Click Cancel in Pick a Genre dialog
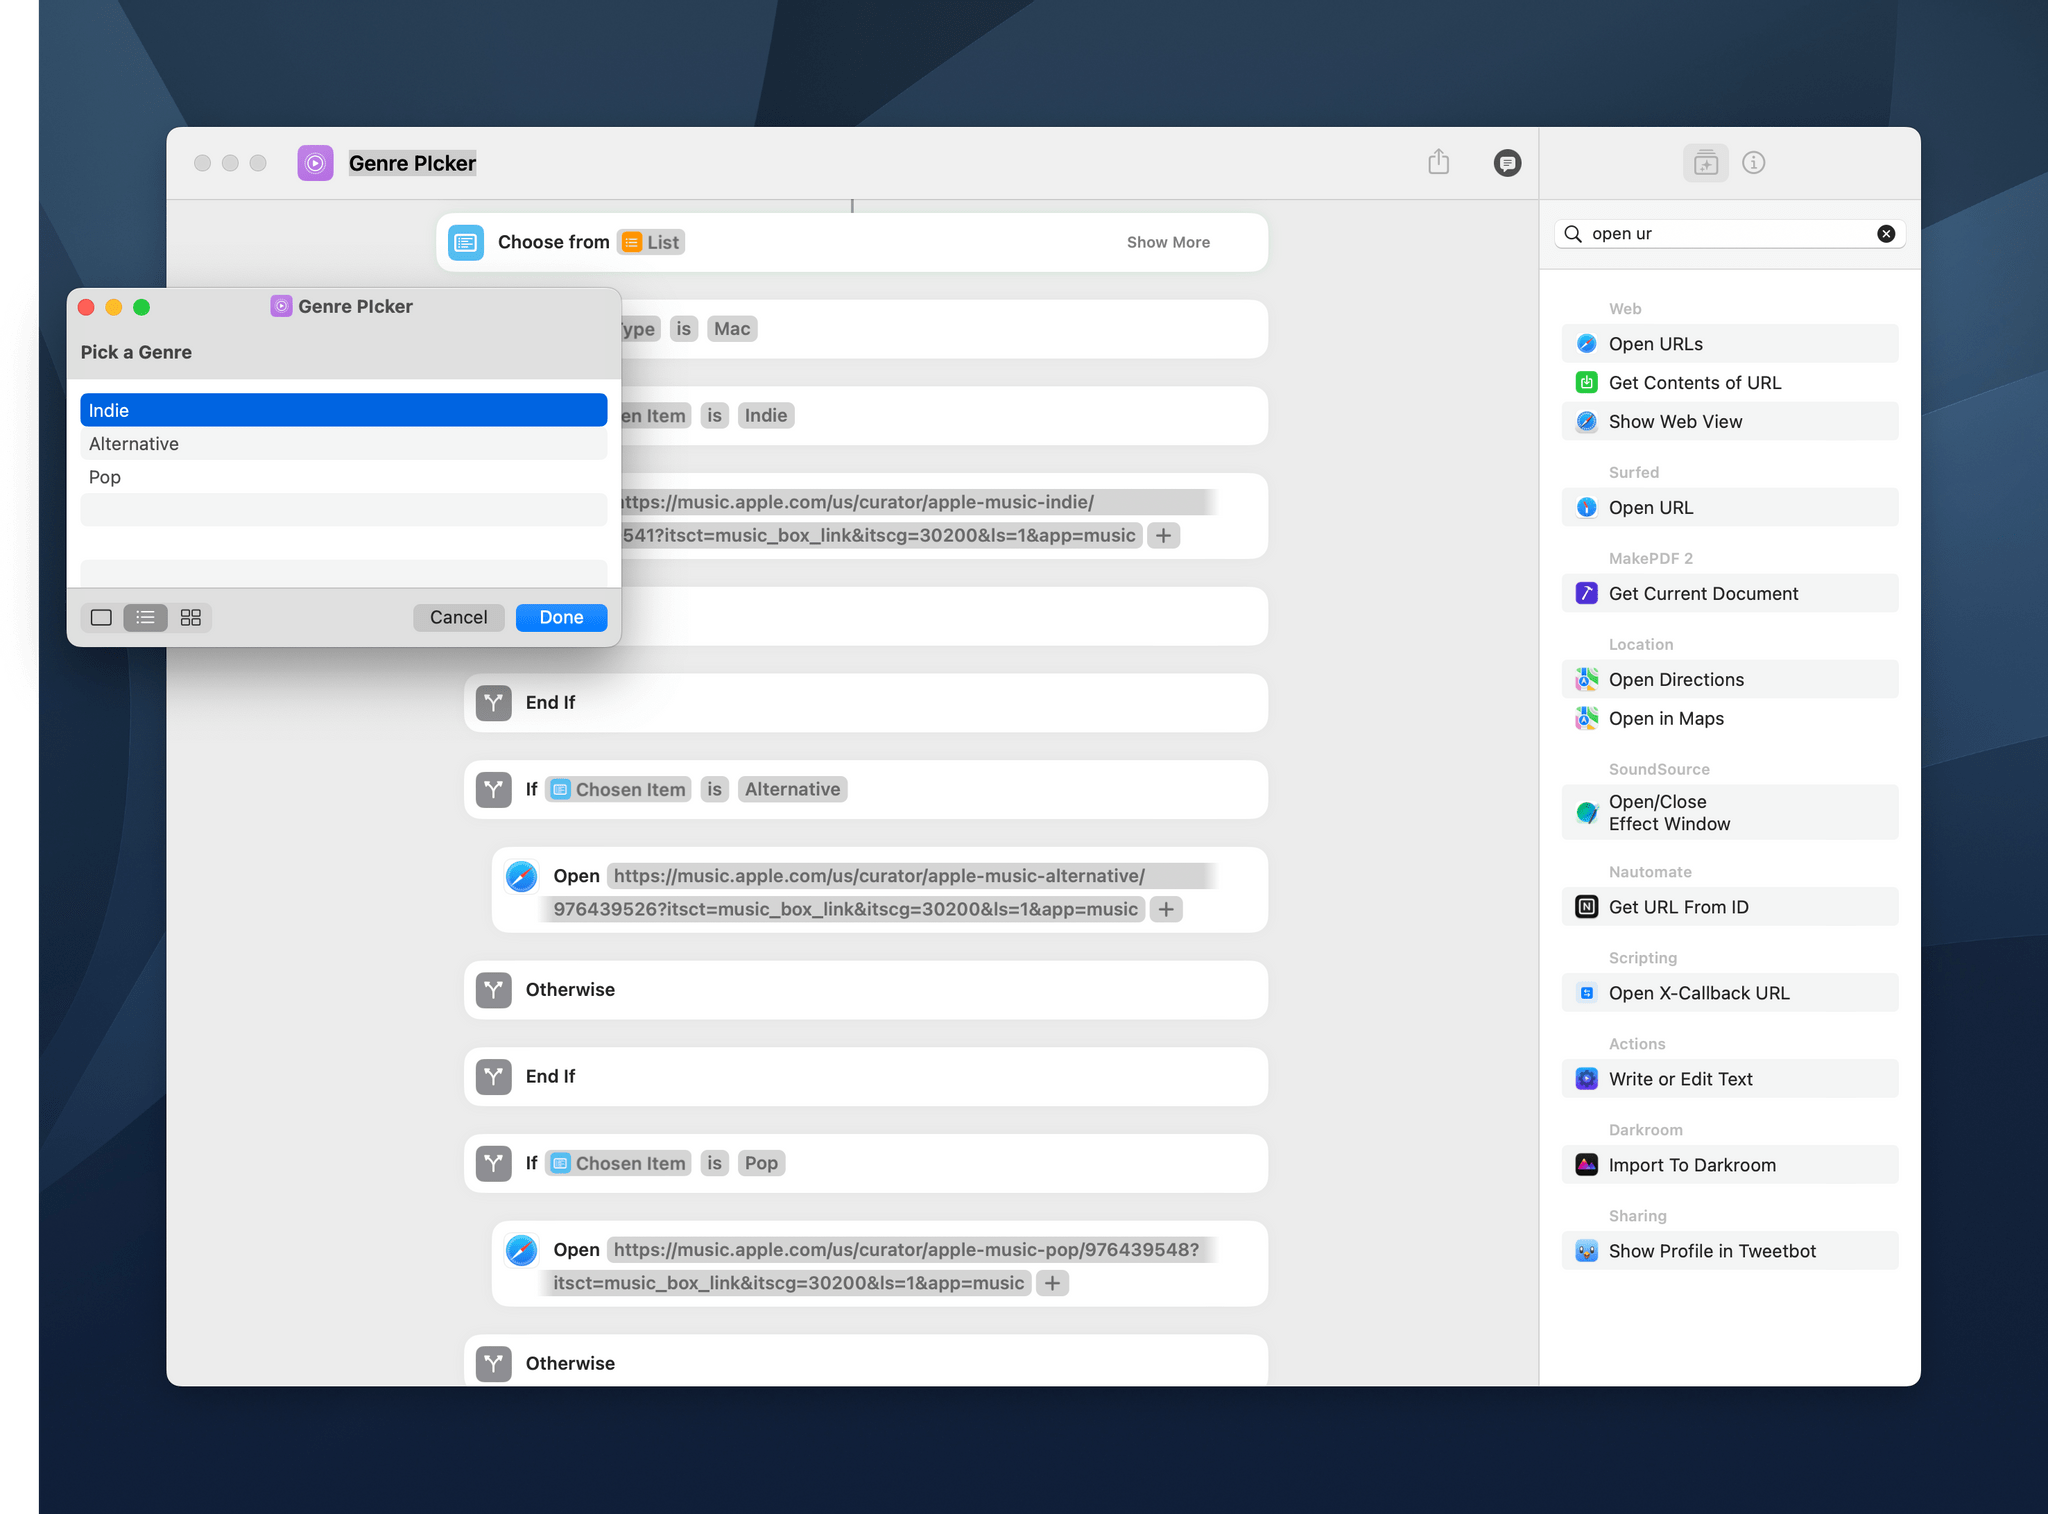 pos(459,618)
